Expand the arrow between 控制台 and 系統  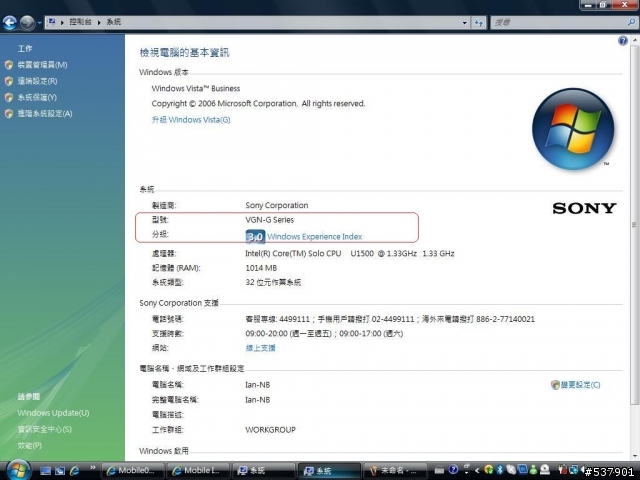point(99,22)
